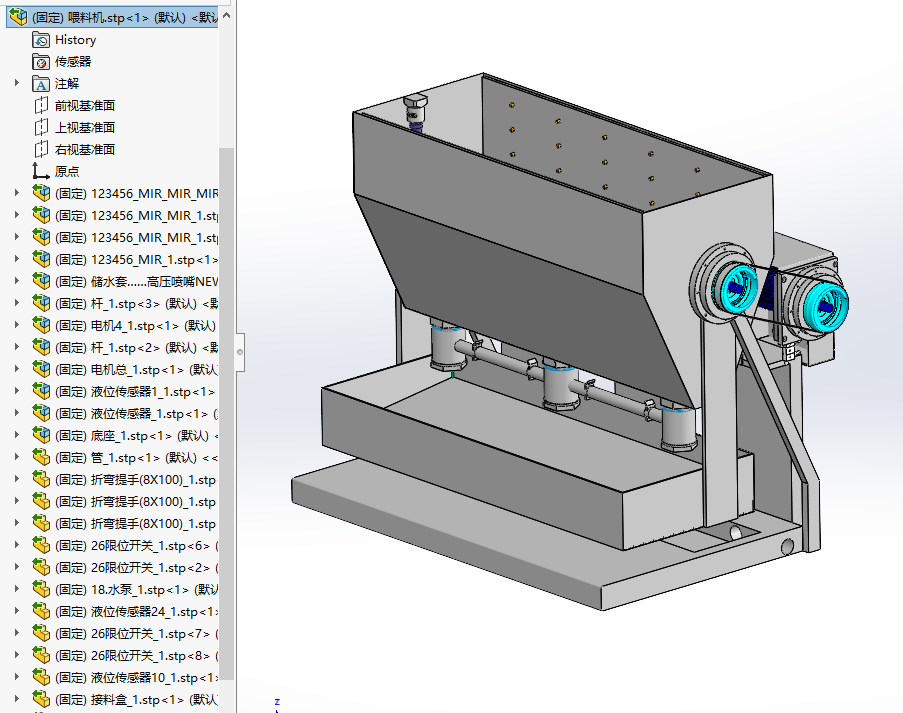The height and width of the screenshot is (713, 903).
Task: Select the 上视基准面 text label
Action: (85, 127)
